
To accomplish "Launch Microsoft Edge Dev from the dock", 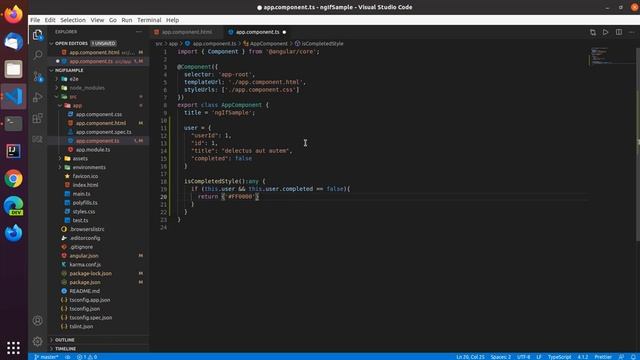I will 13,206.
